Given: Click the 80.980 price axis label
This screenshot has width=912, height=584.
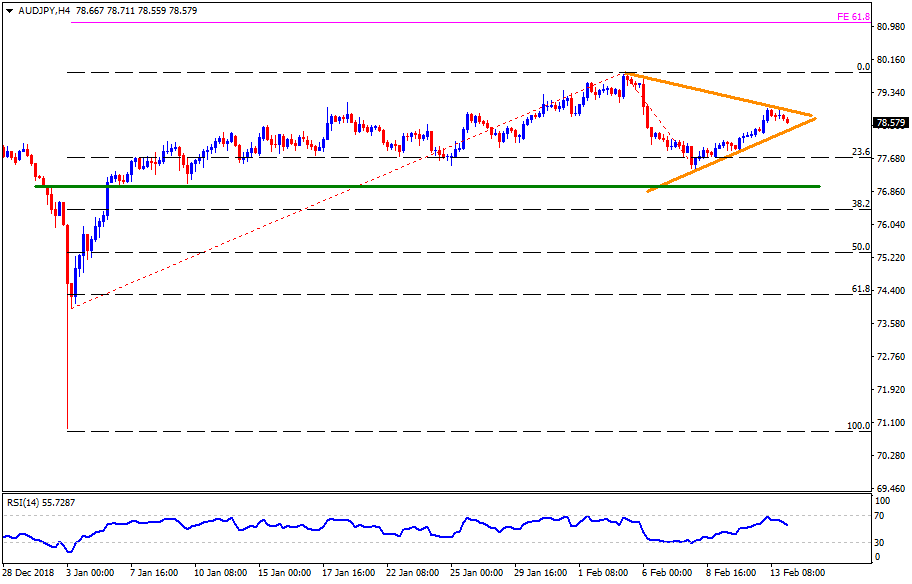Looking at the screenshot, I should pos(890,27).
